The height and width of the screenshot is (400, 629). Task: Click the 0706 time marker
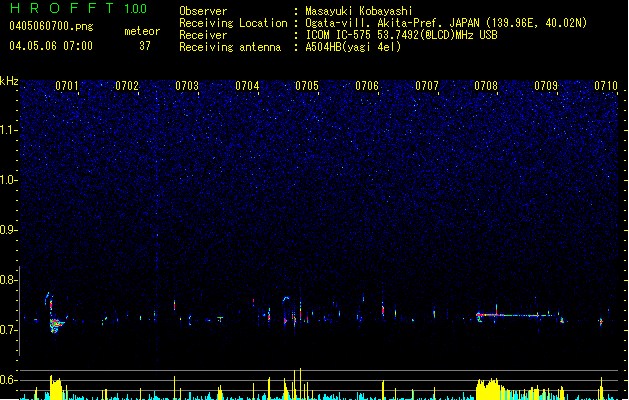tap(367, 86)
